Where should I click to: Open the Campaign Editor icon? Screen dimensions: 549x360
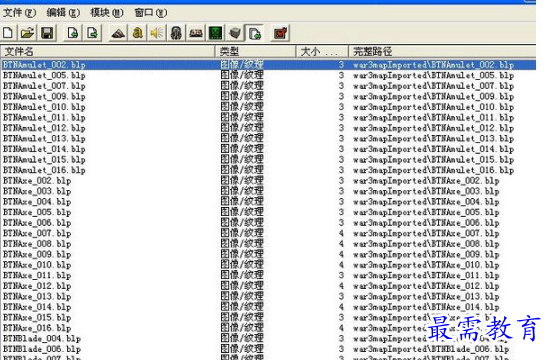(196, 33)
